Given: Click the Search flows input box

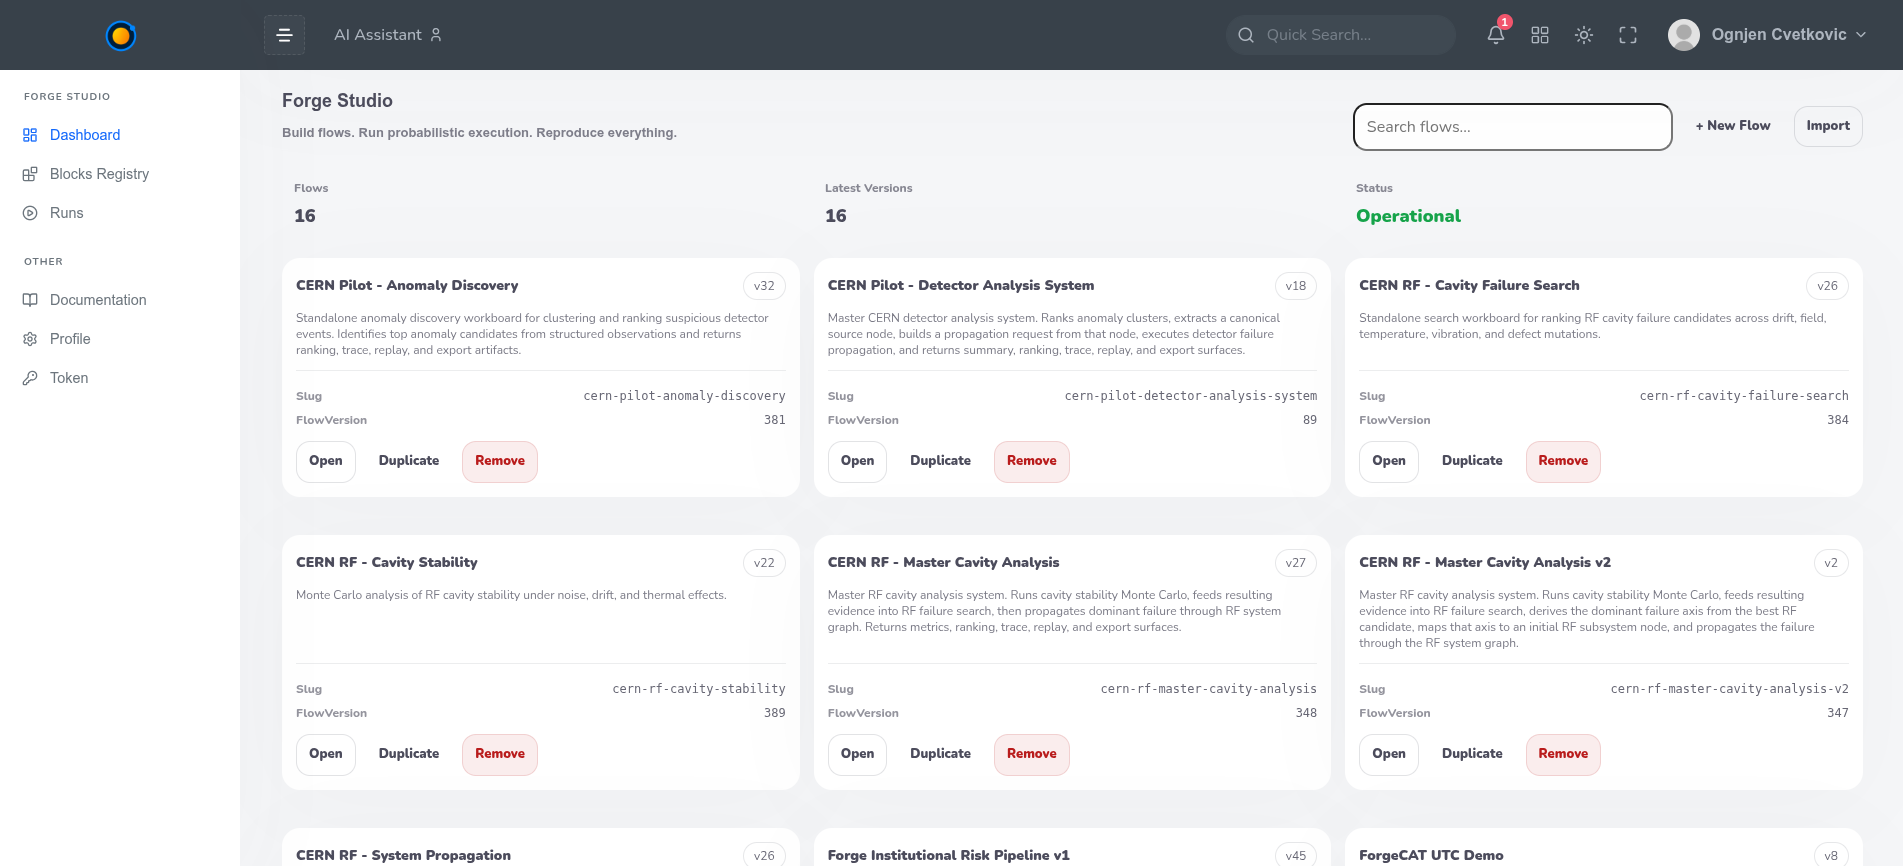Looking at the screenshot, I should pyautogui.click(x=1512, y=127).
